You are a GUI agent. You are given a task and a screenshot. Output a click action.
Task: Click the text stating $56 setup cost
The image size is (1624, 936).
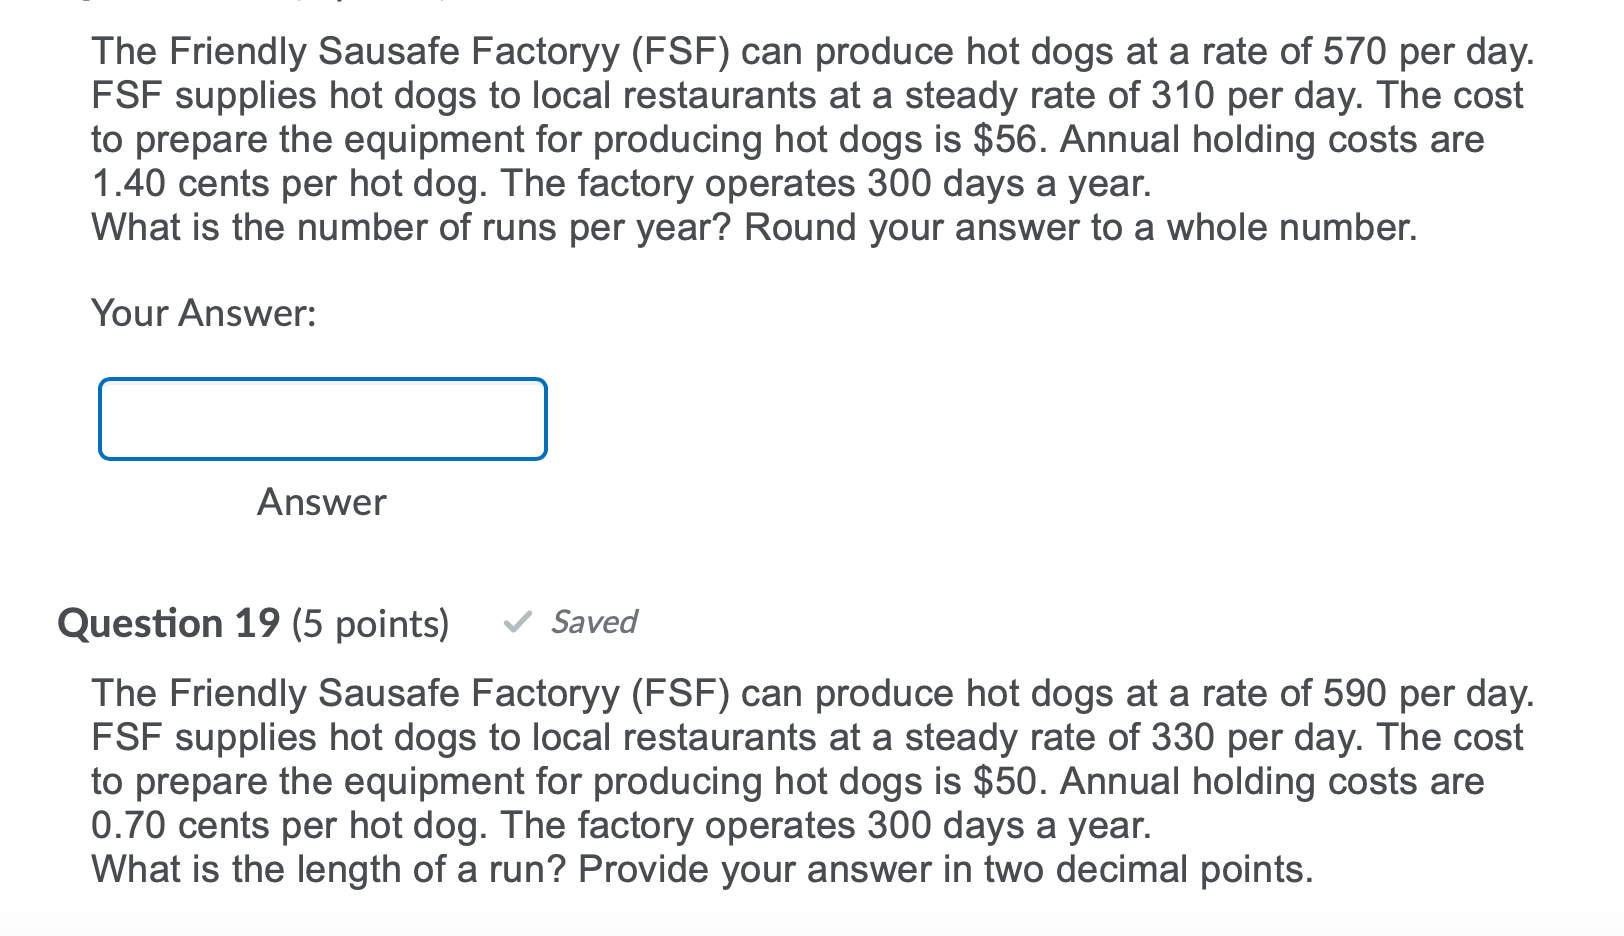pos(990,139)
